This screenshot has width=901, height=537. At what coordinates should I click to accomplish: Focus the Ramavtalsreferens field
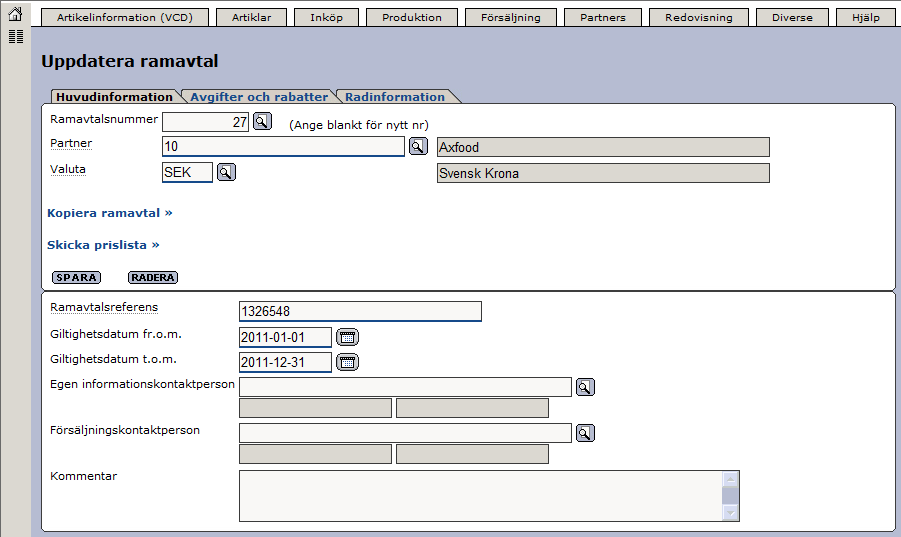point(360,311)
